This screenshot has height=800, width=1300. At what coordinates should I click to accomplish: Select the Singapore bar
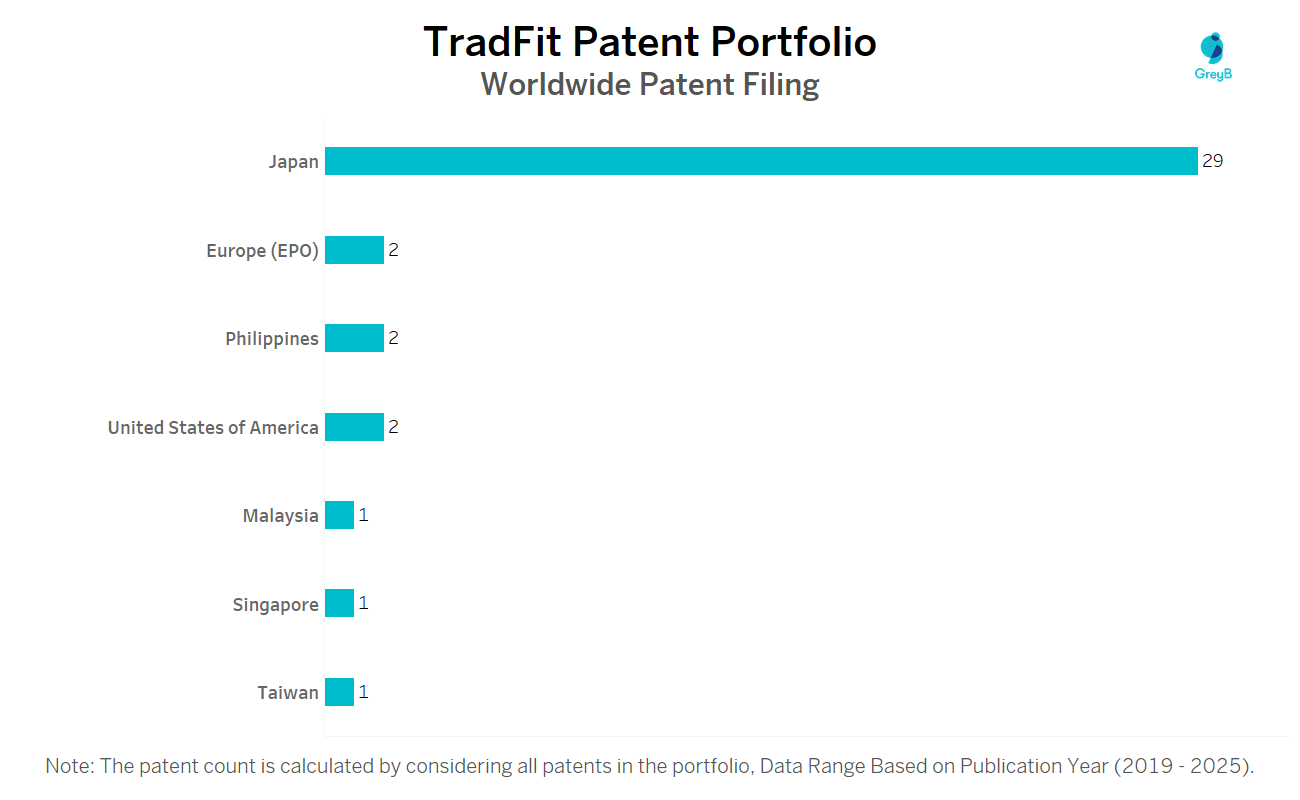point(339,604)
